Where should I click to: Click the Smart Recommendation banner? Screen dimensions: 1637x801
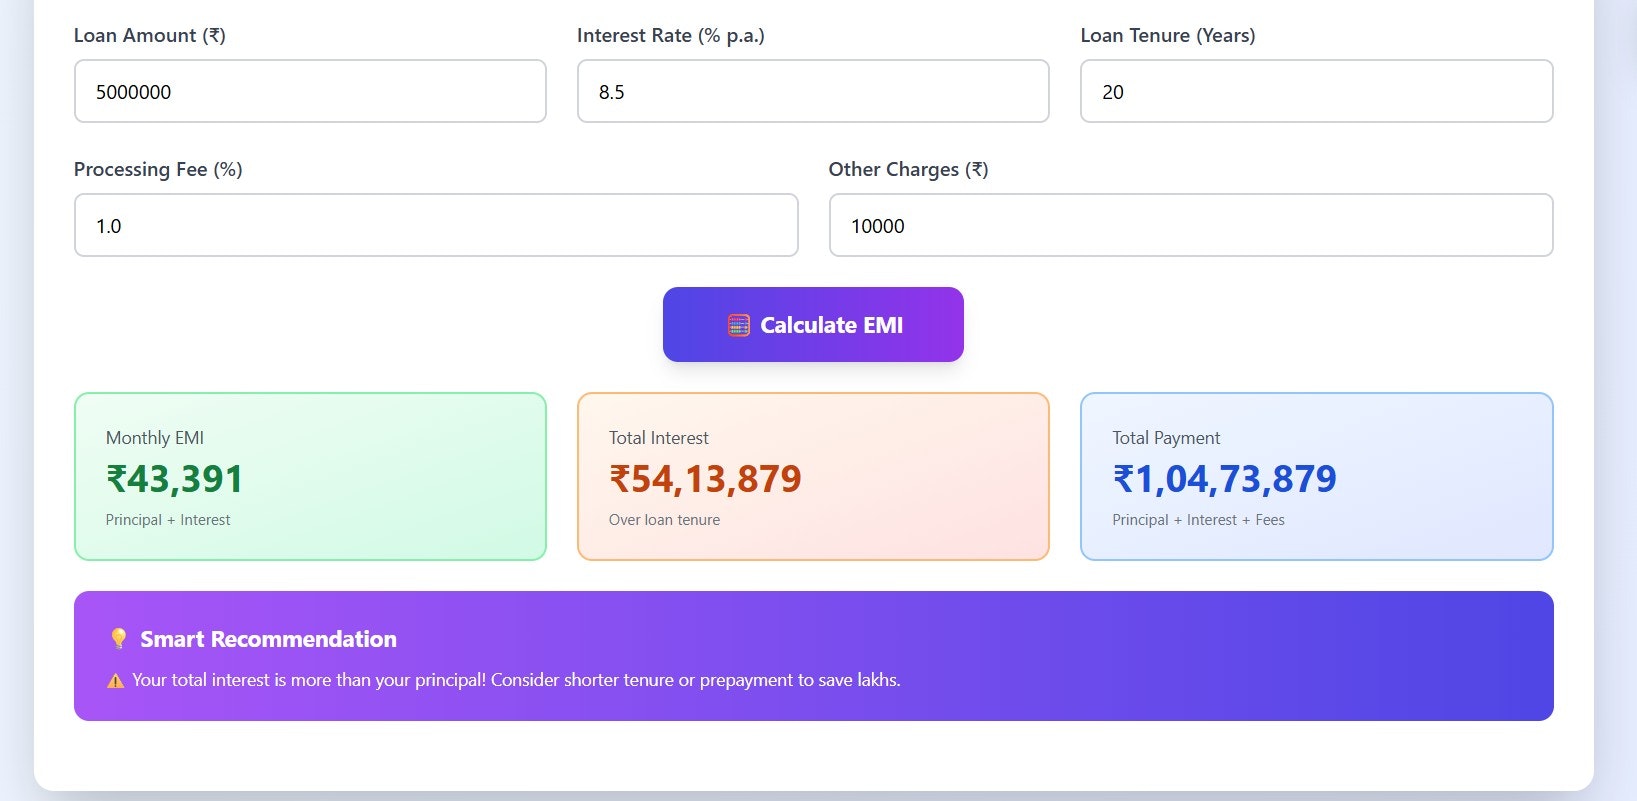(813, 656)
